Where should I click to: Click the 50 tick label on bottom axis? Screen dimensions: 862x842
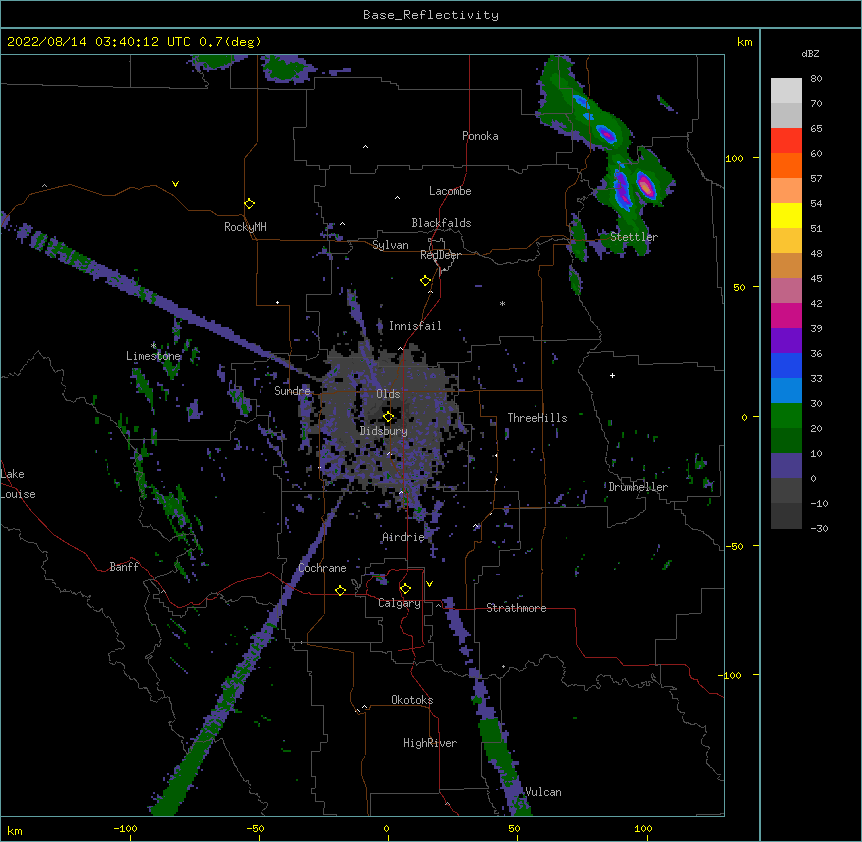click(514, 828)
